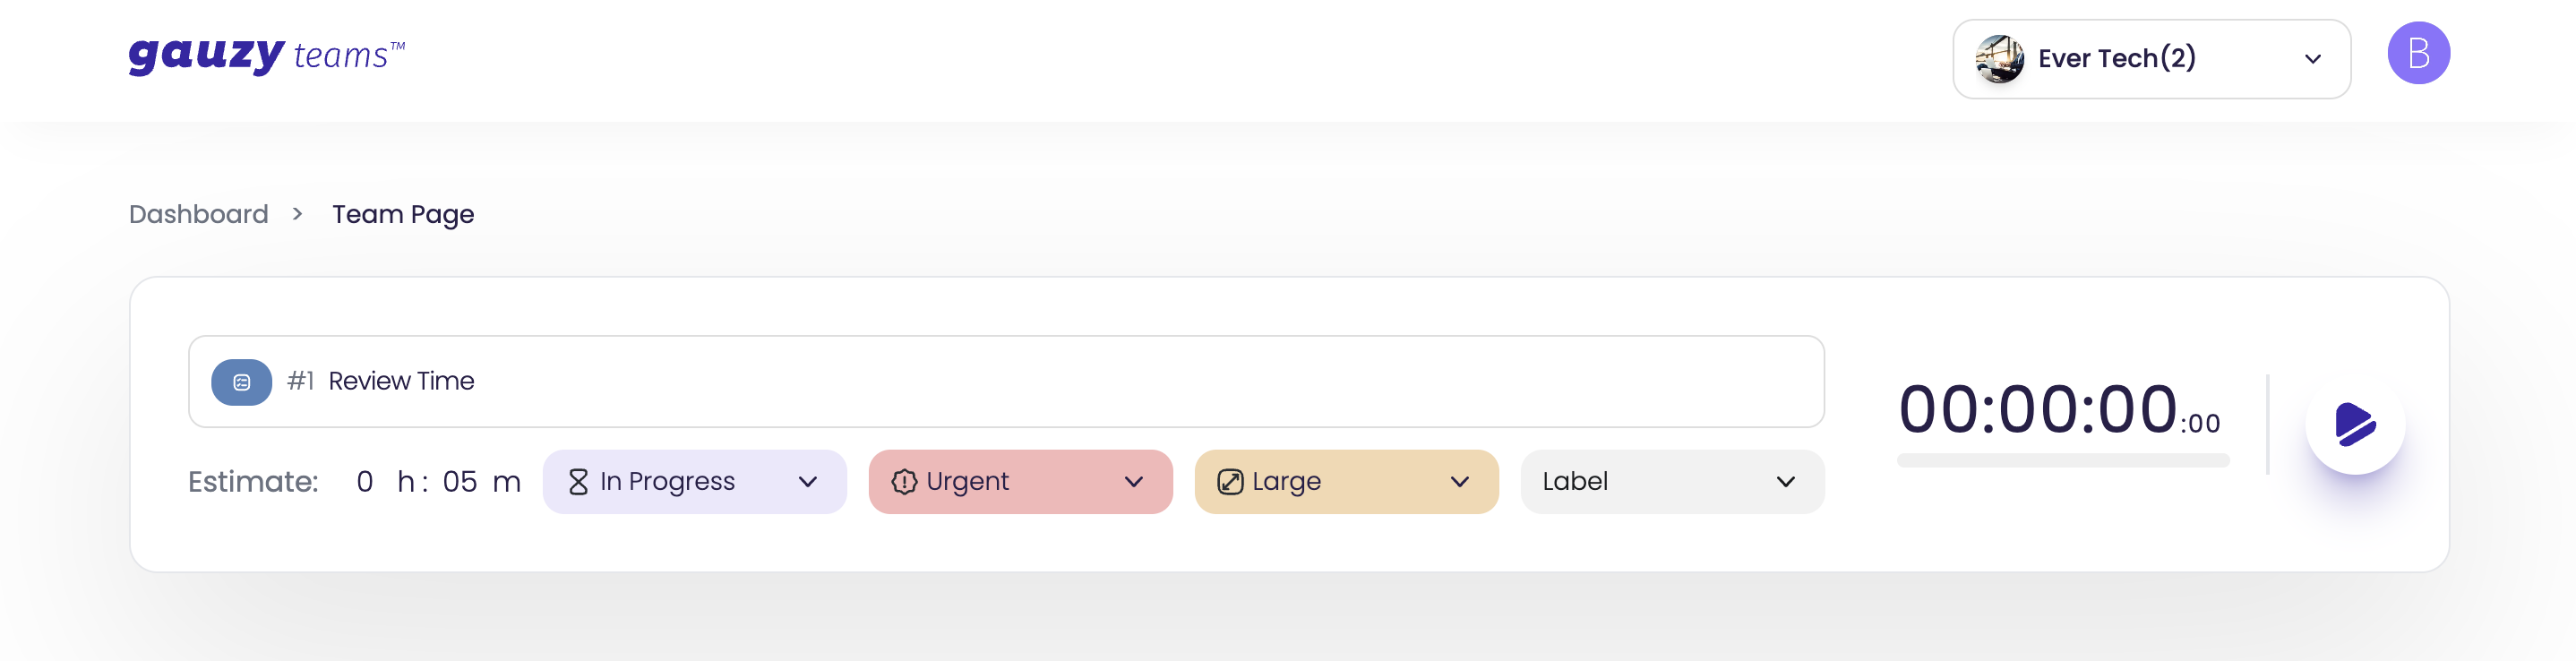Click the estimate minutes value 05
Viewport: 2576px width, 661px height.
466,481
